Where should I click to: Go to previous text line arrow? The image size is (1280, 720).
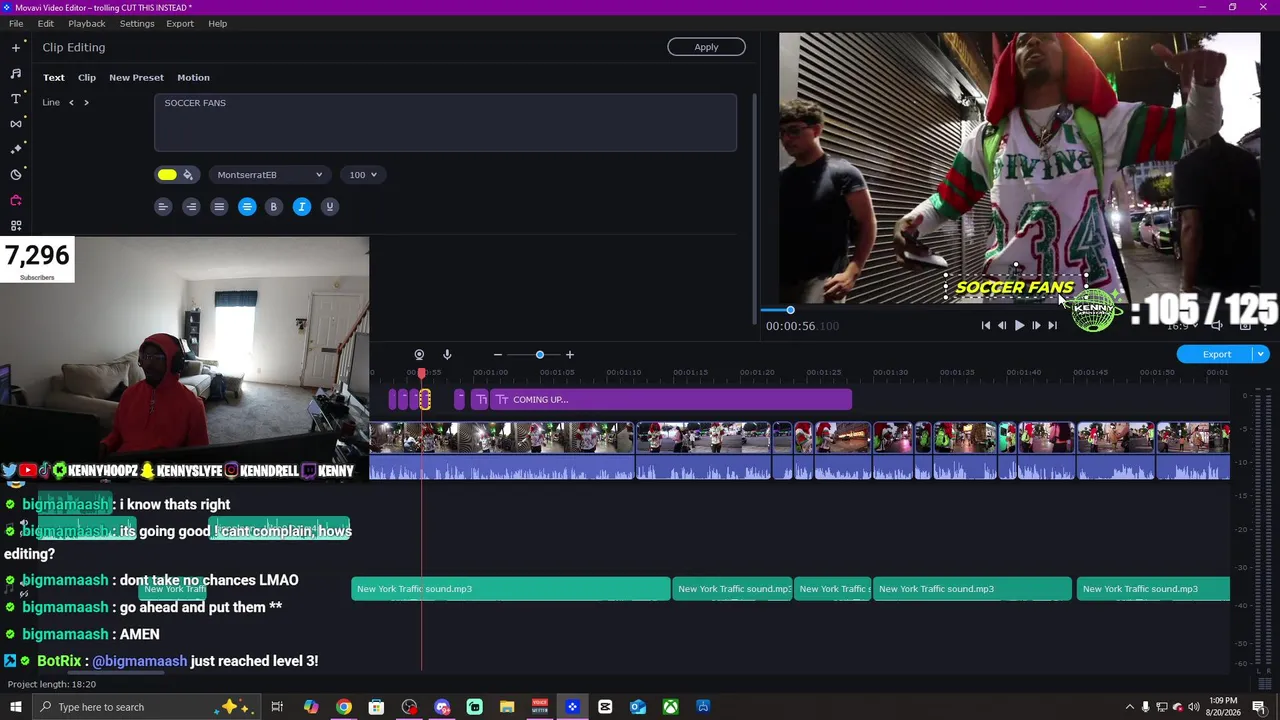click(71, 102)
